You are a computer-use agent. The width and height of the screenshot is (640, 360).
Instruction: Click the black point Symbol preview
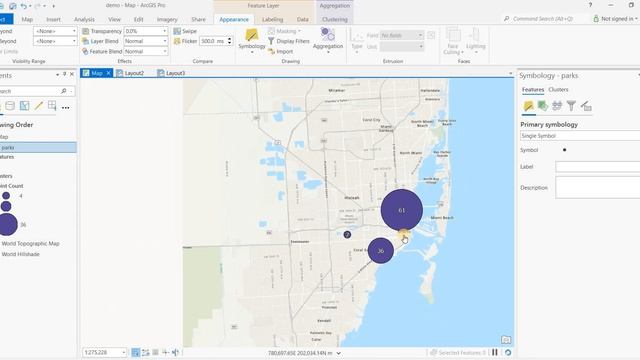click(x=564, y=150)
